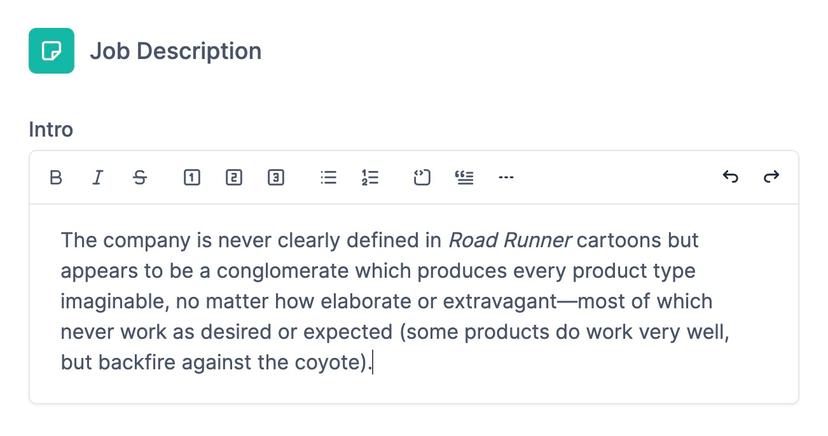Apply heading level 2
Viewport: 828px width, 436px height.
pos(234,177)
